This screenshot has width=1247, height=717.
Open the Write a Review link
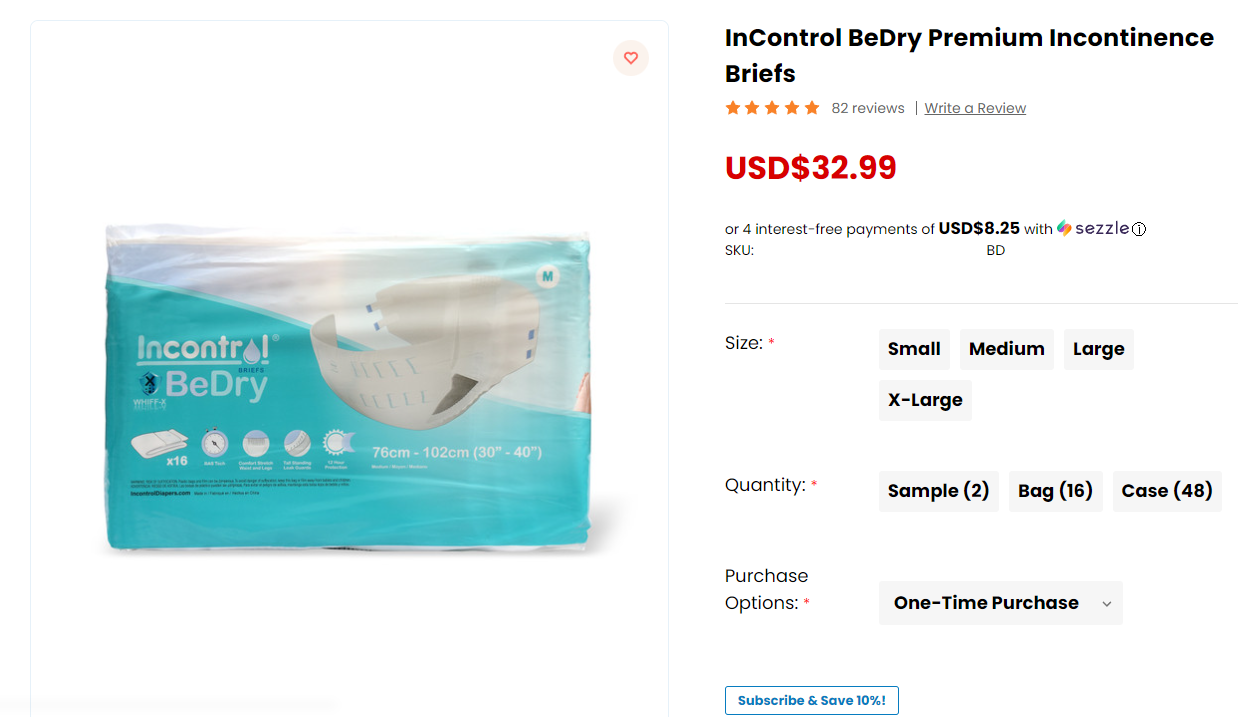tap(975, 108)
